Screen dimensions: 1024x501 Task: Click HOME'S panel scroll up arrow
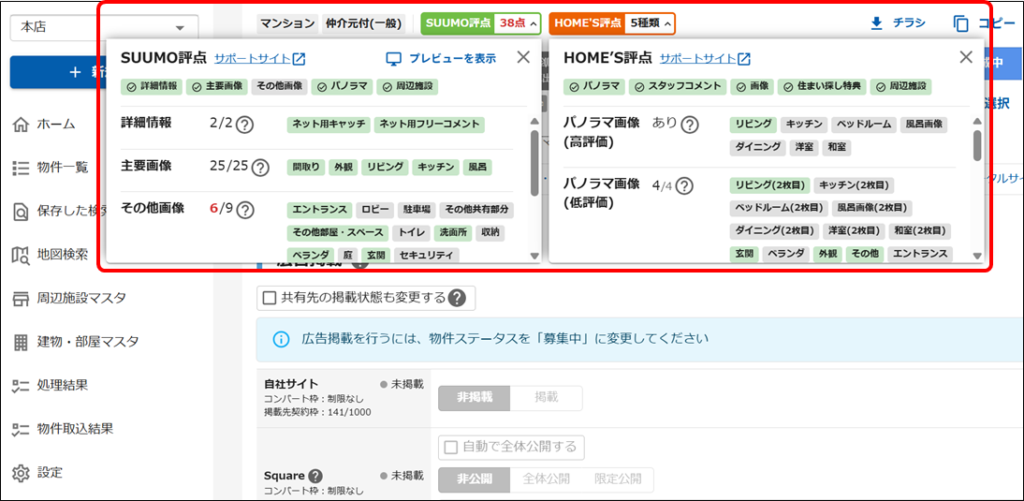point(977,121)
